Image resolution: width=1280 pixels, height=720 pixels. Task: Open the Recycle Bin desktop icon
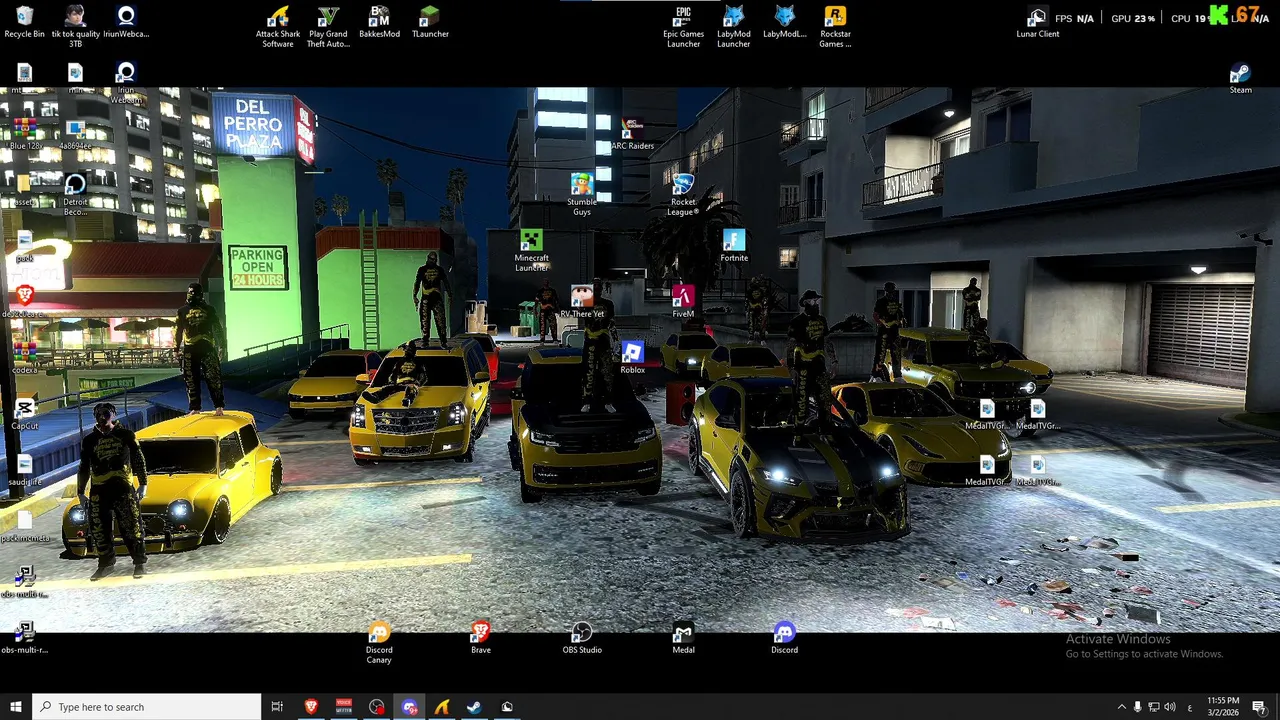24,22
